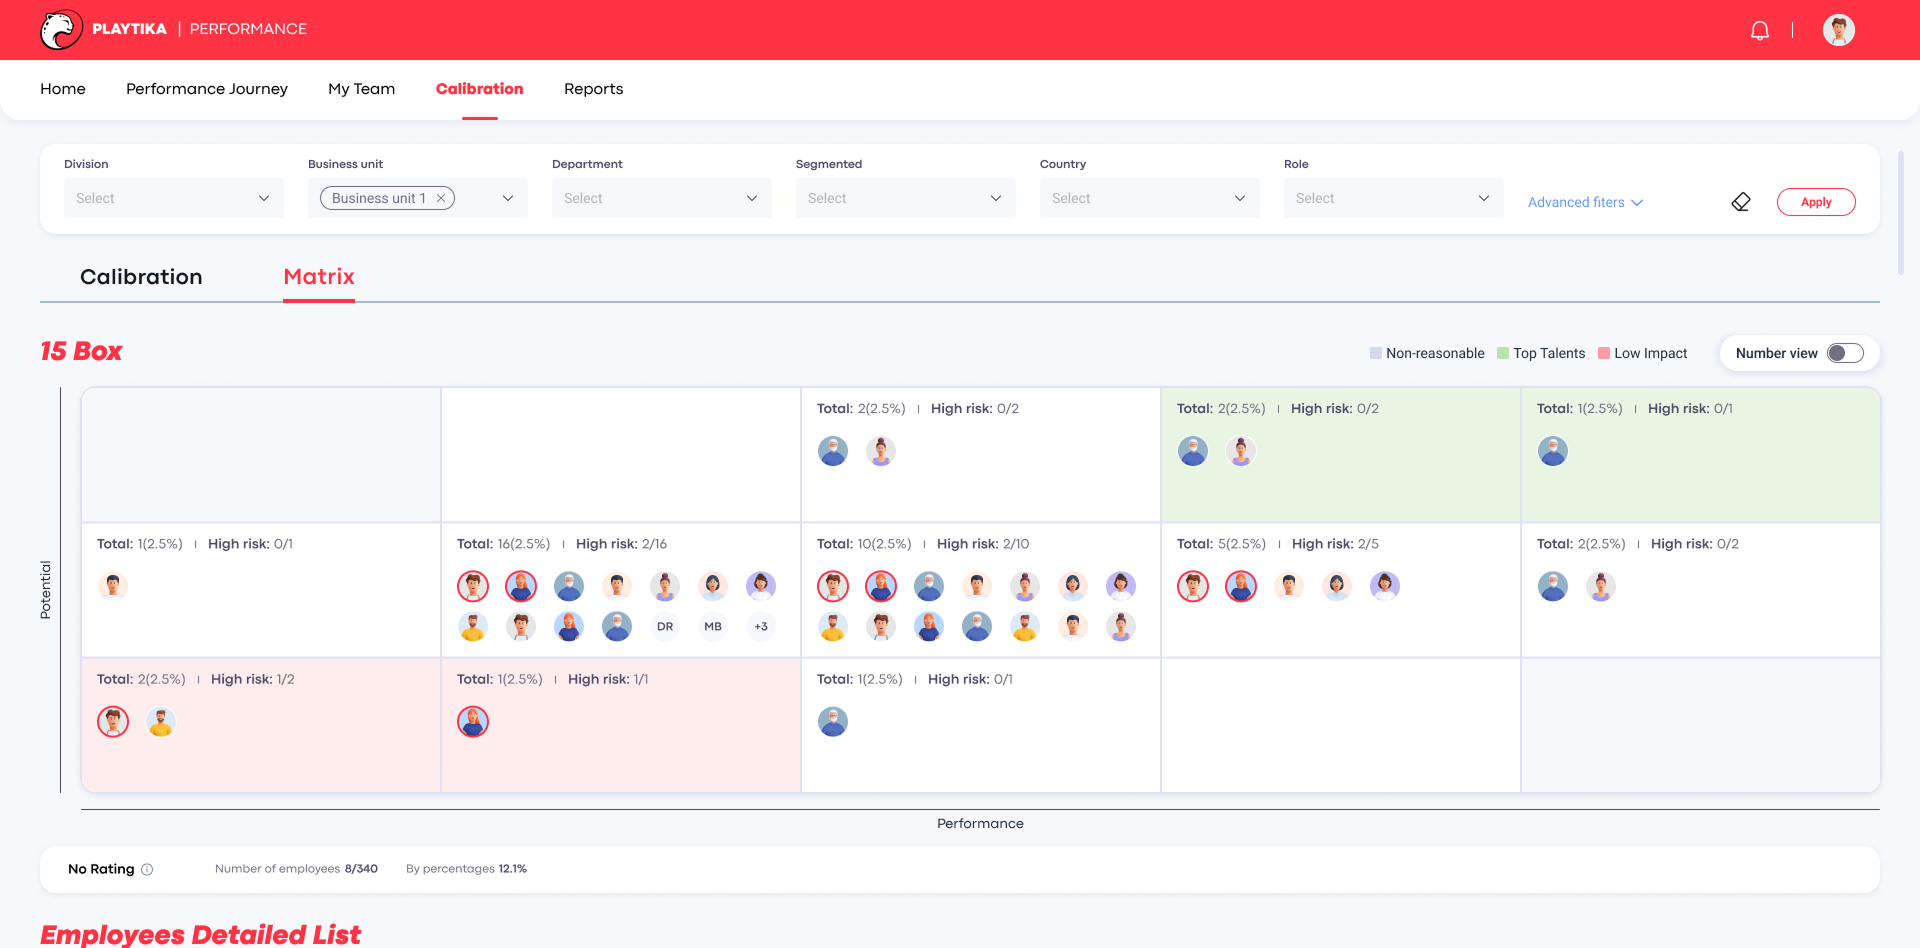Click the eraser clear-filters icon
This screenshot has width=1920, height=948.
1741,202
